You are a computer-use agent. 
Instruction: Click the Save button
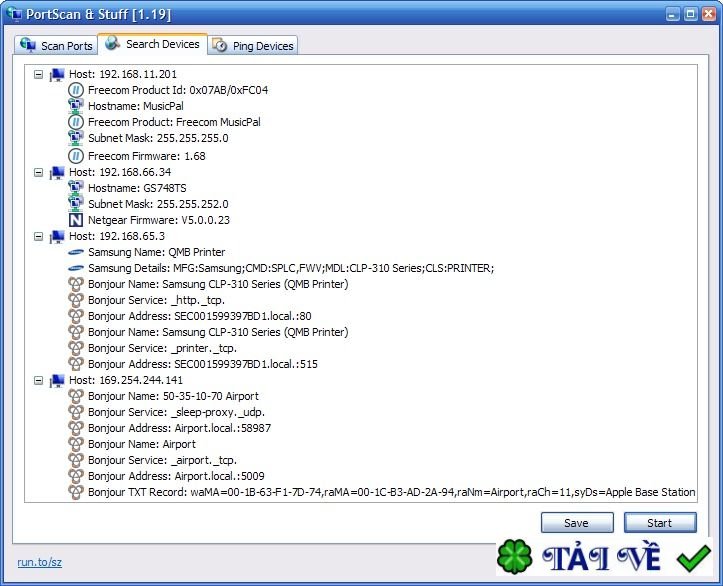577,523
